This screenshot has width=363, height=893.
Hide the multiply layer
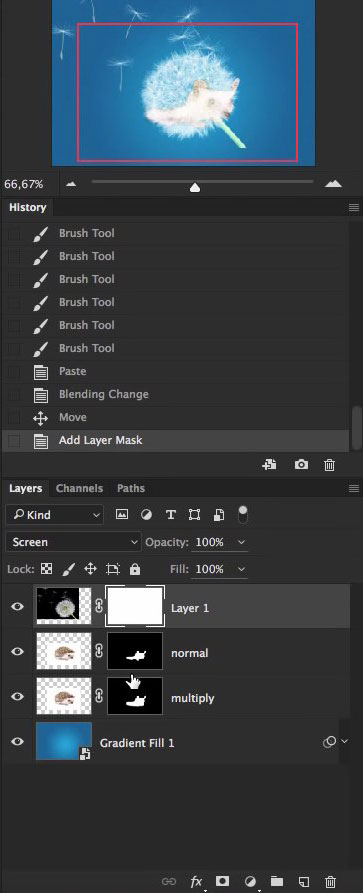click(18, 697)
